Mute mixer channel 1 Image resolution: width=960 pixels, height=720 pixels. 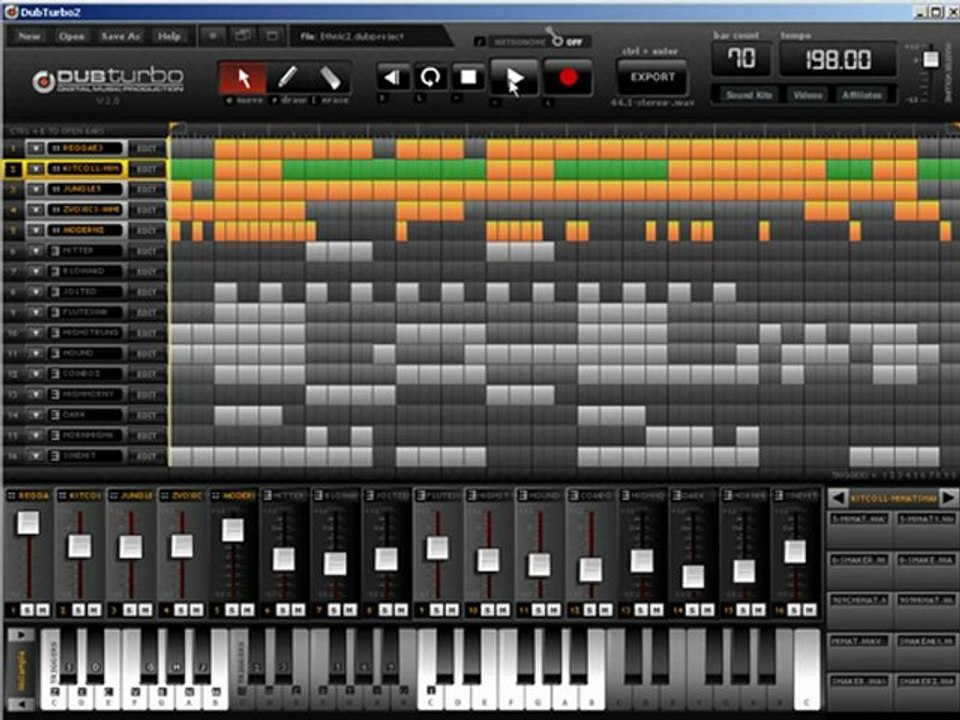pyautogui.click(x=42, y=610)
